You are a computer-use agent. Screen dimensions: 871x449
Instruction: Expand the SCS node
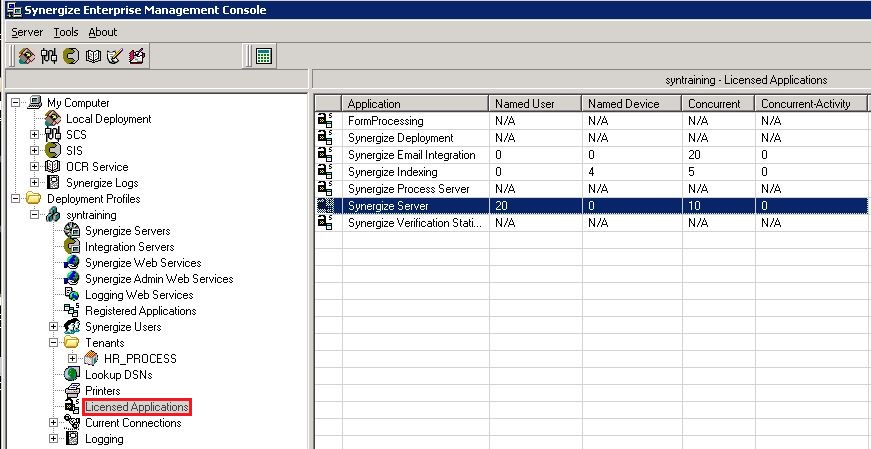point(34,134)
